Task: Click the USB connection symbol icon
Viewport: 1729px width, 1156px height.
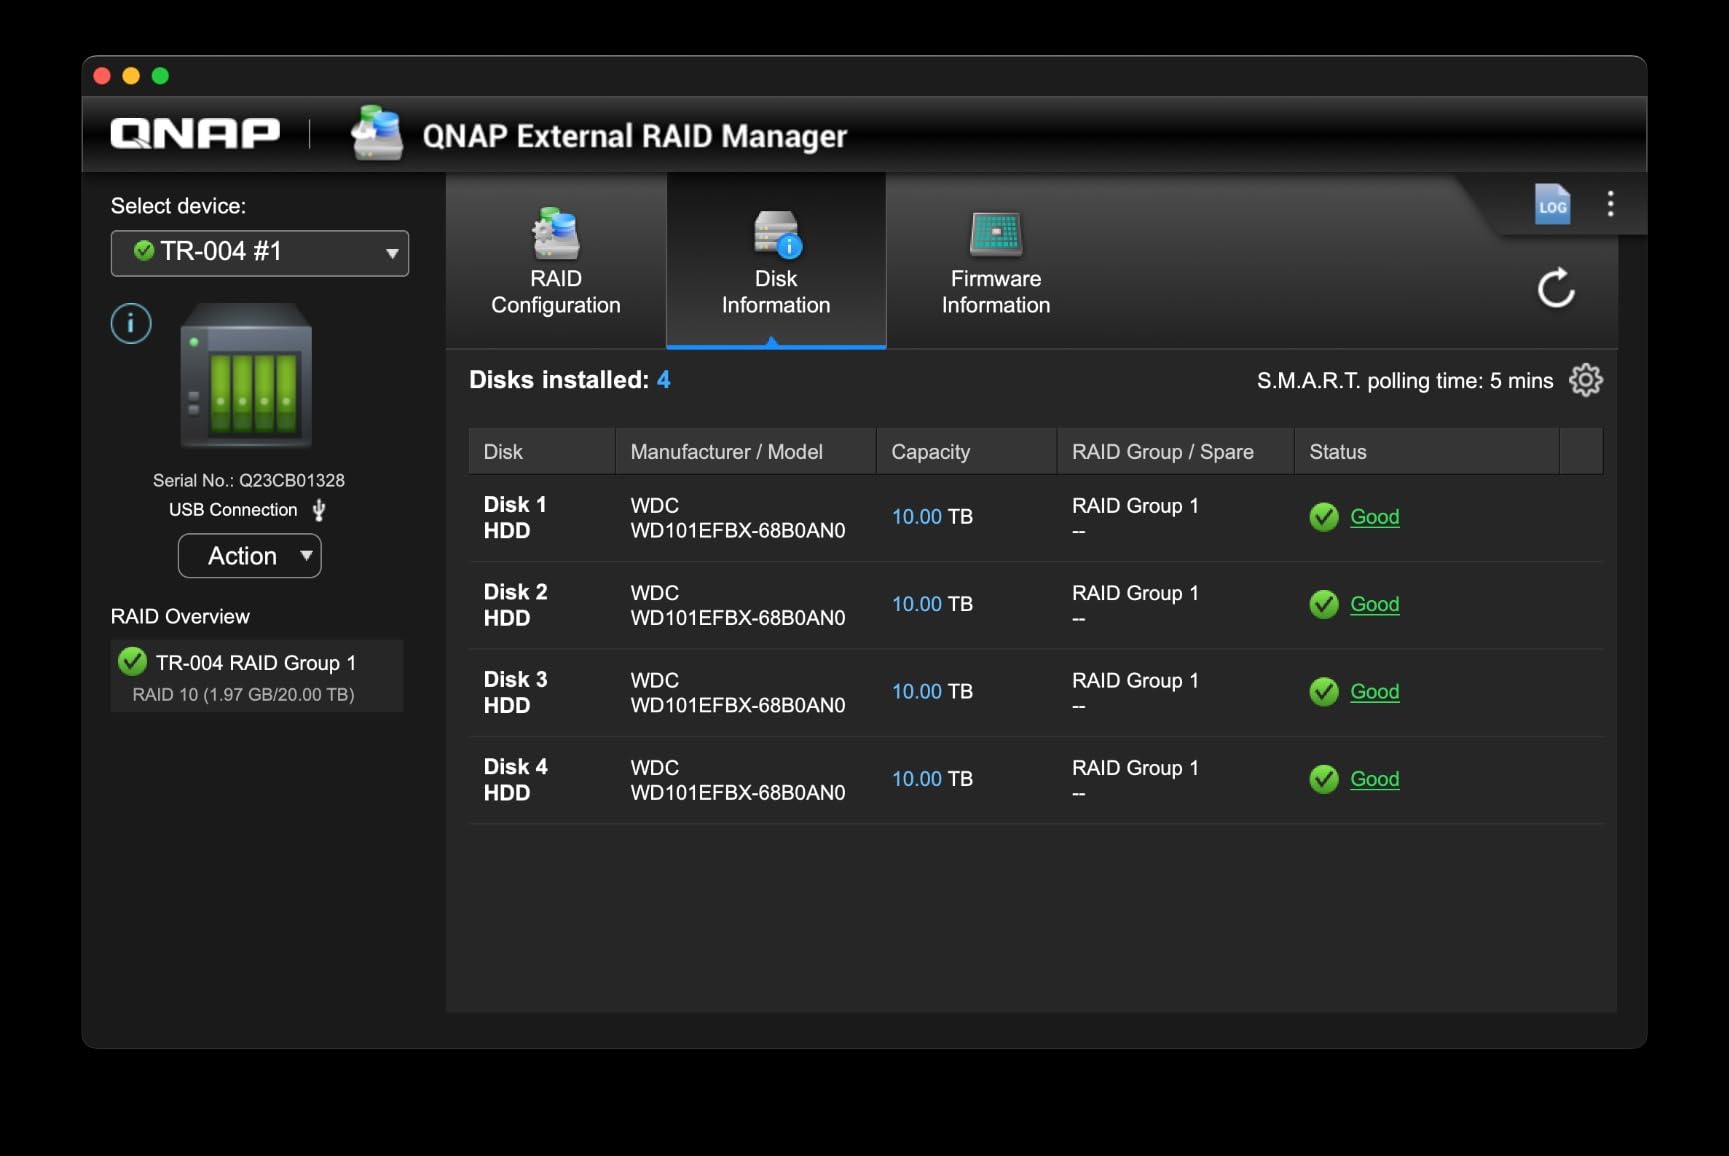Action: point(319,510)
